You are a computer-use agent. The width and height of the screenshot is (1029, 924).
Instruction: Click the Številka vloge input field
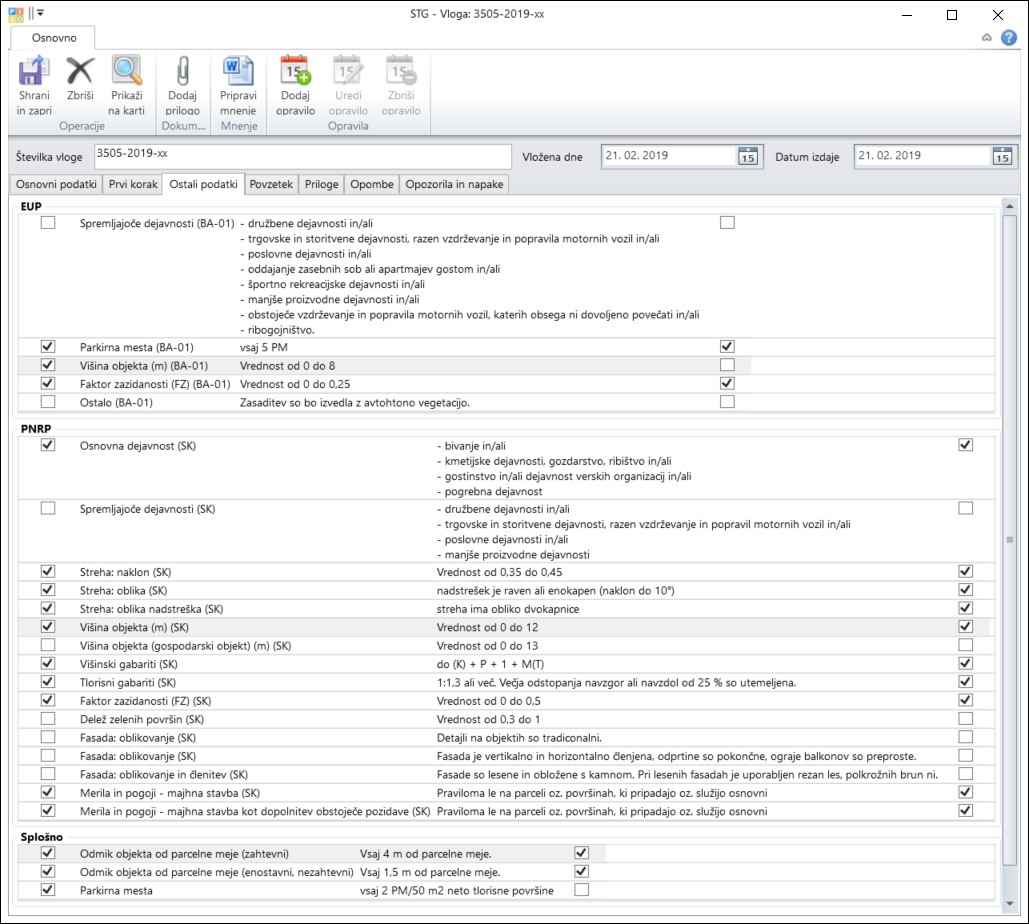coord(303,156)
